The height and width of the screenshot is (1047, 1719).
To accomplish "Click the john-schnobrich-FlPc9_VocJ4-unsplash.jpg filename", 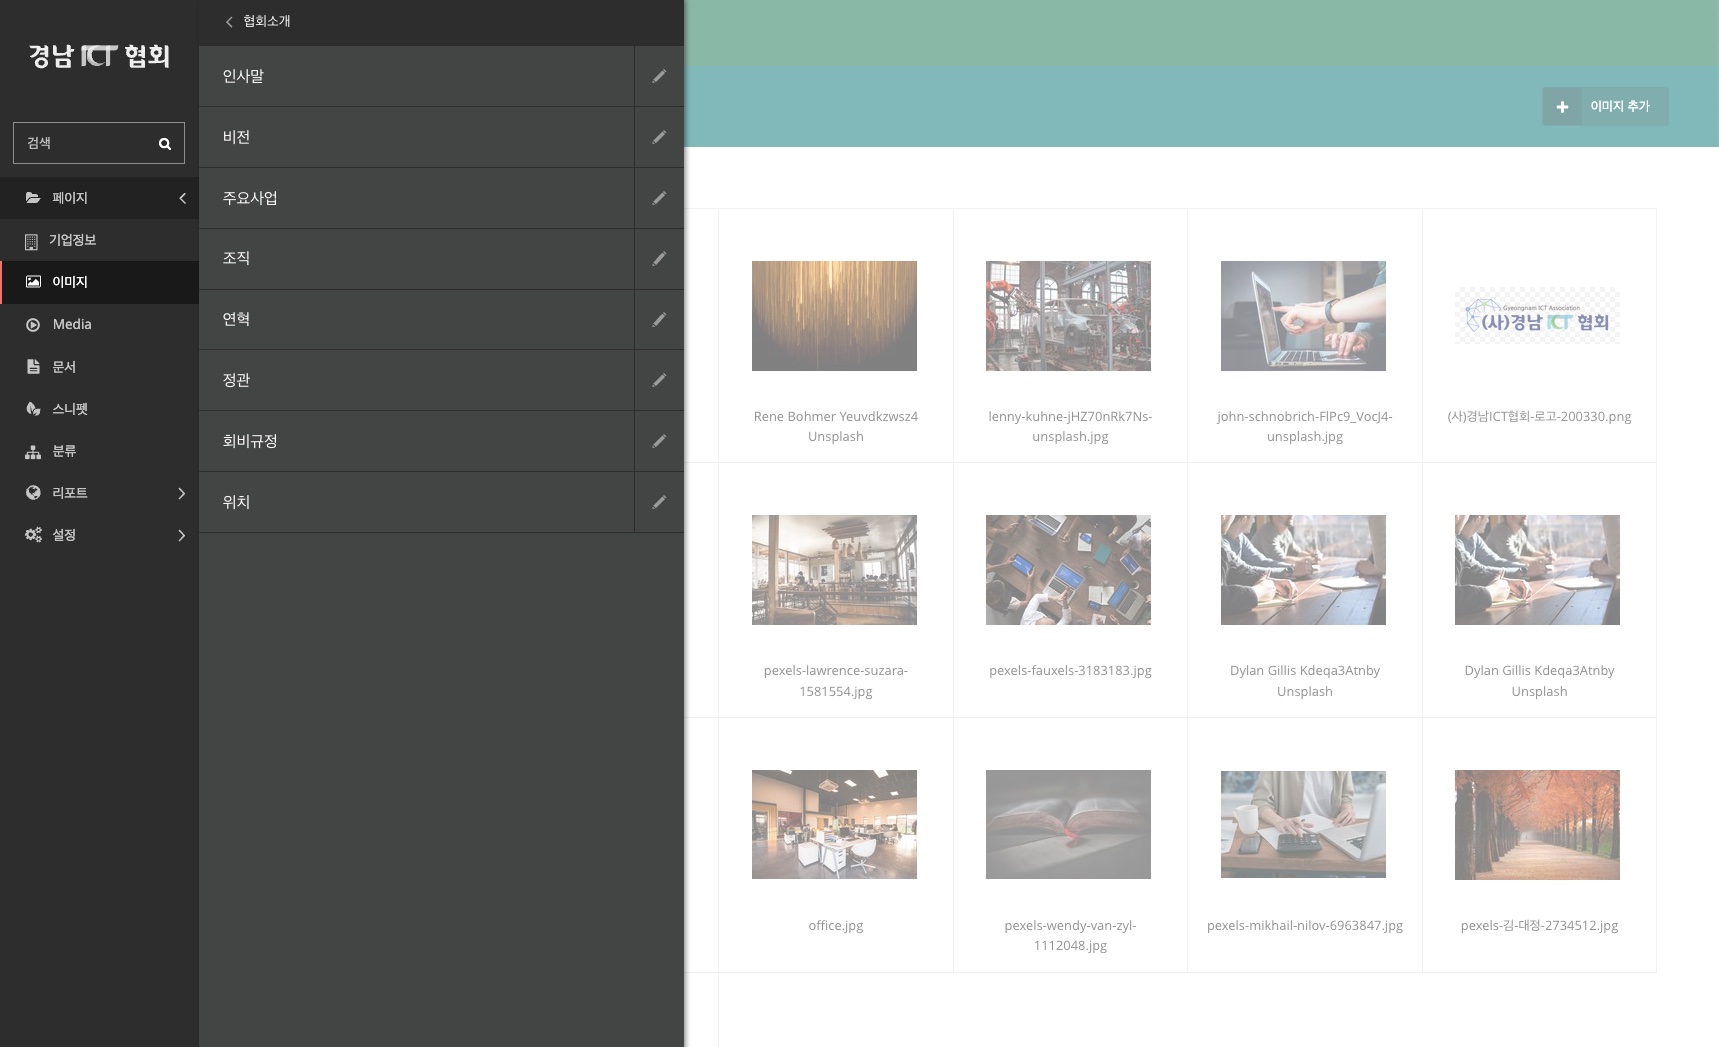I will 1305,427.
